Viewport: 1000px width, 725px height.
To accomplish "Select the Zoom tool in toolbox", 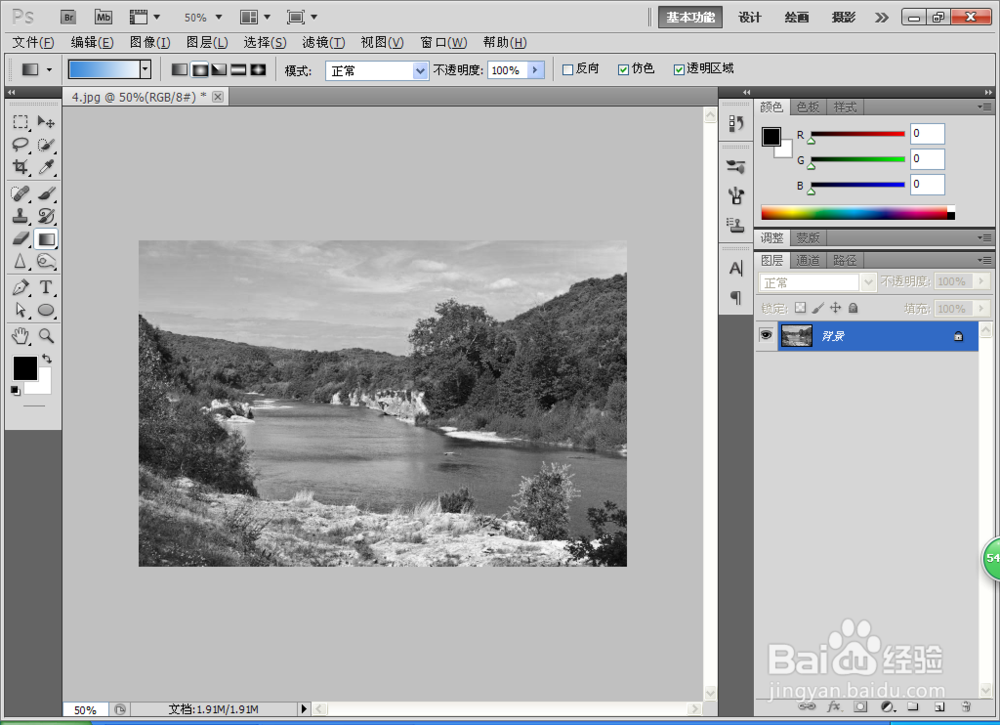I will pos(46,335).
